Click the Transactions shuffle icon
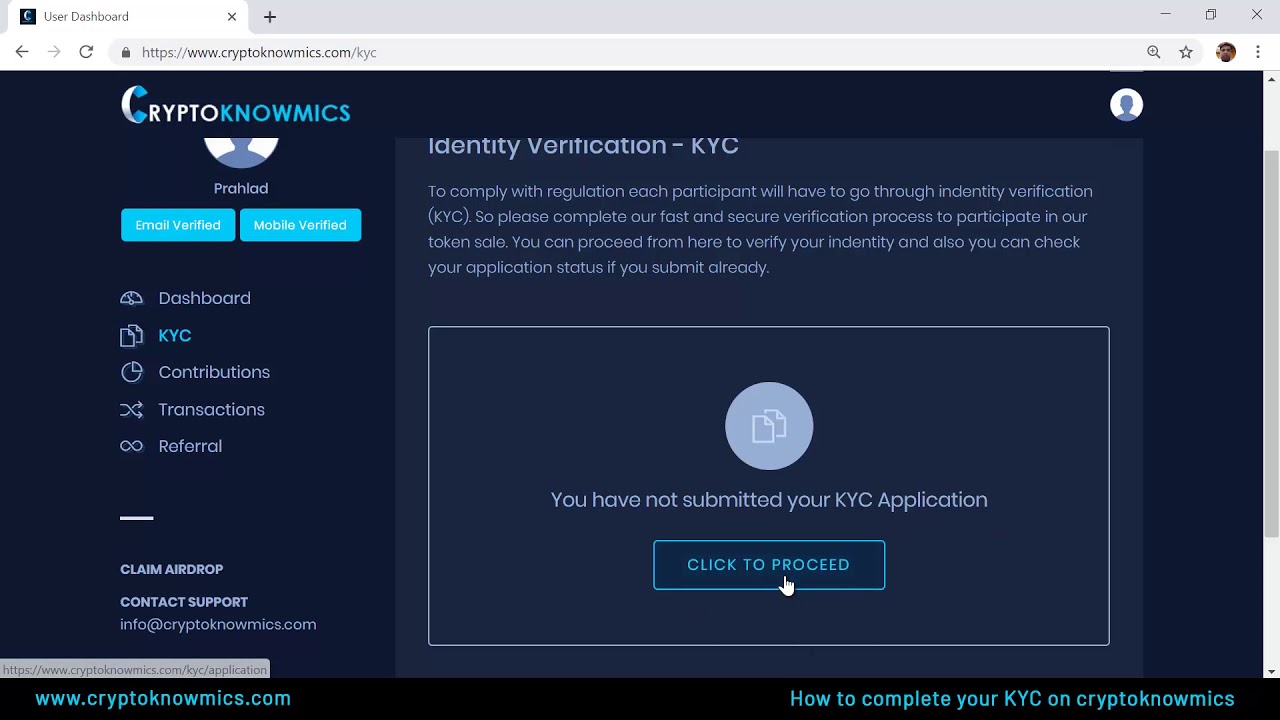The height and width of the screenshot is (720, 1280). (x=132, y=409)
